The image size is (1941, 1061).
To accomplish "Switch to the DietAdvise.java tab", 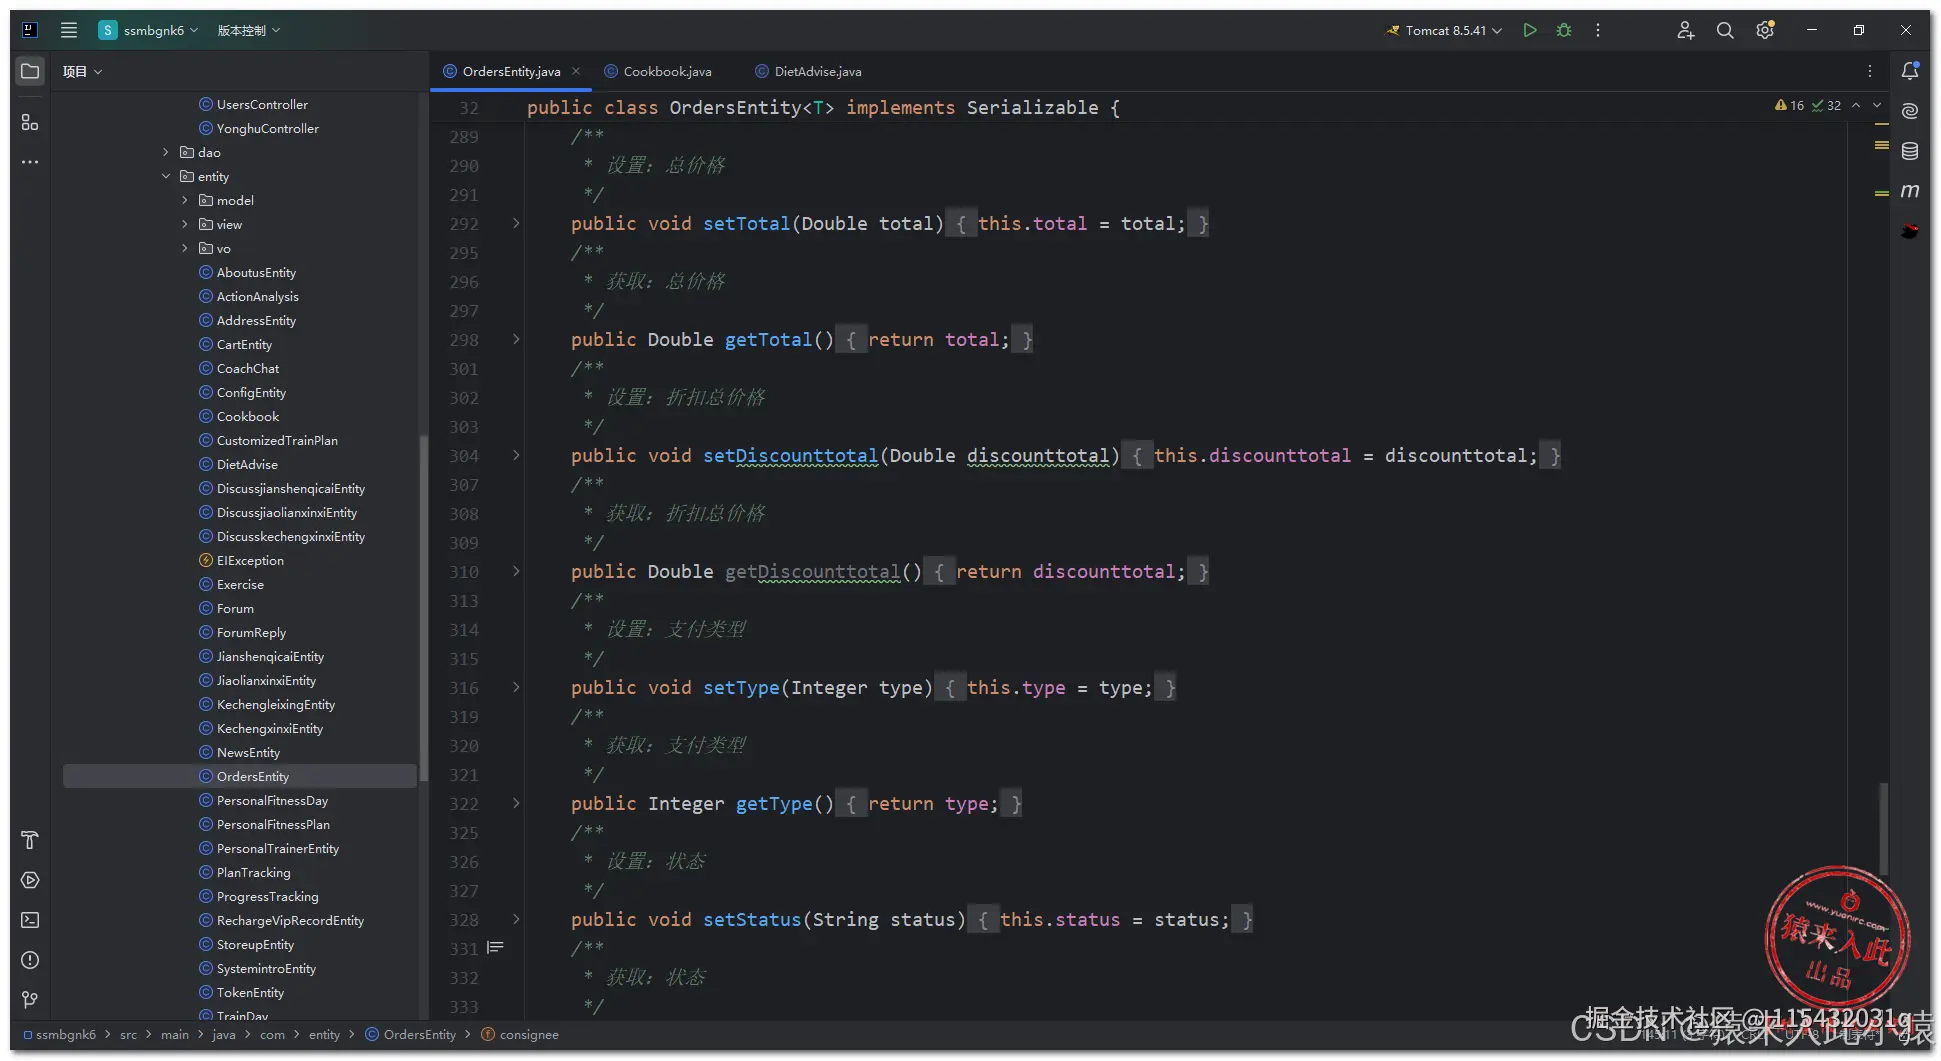I will tap(808, 71).
